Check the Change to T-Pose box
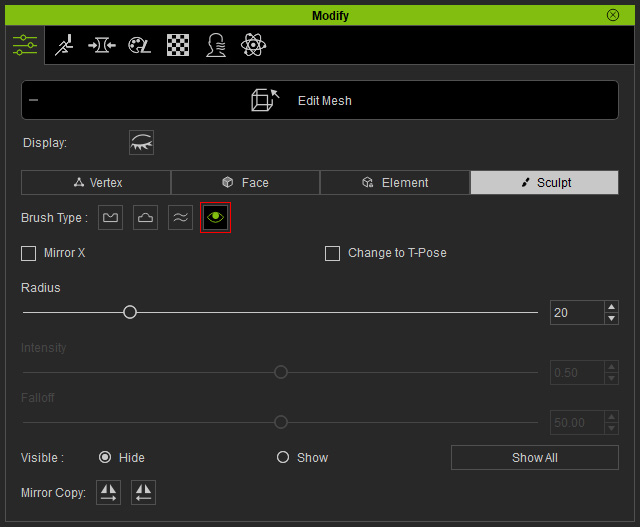640x527 pixels. click(332, 253)
